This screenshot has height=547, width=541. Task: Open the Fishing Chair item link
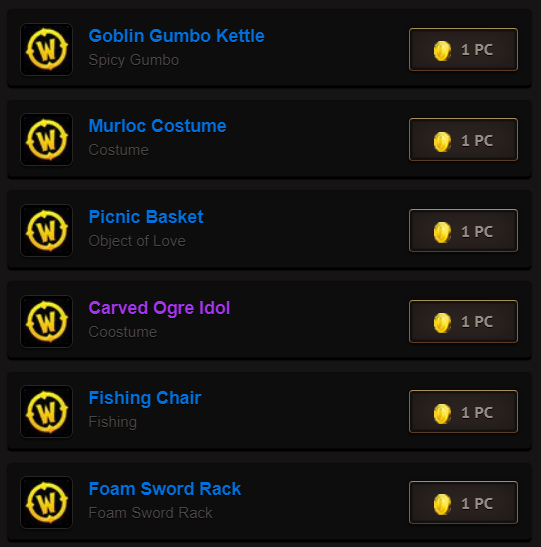pyautogui.click(x=145, y=398)
